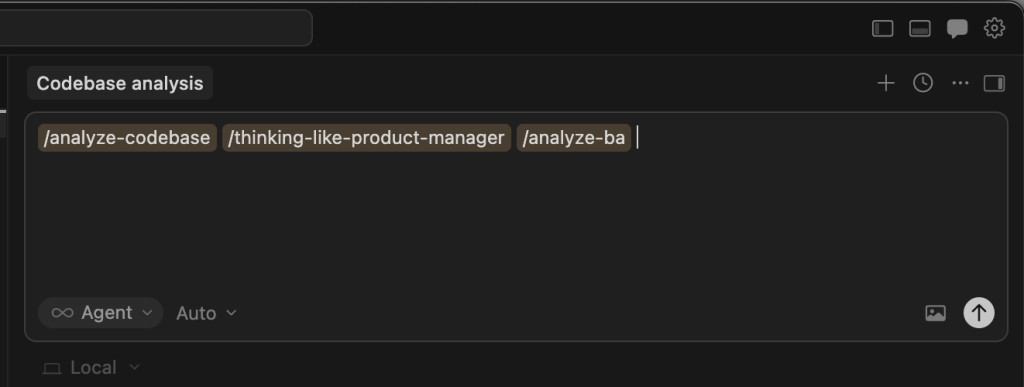Send the message with up-arrow button
Image resolution: width=1024 pixels, height=387 pixels.
pos(978,313)
